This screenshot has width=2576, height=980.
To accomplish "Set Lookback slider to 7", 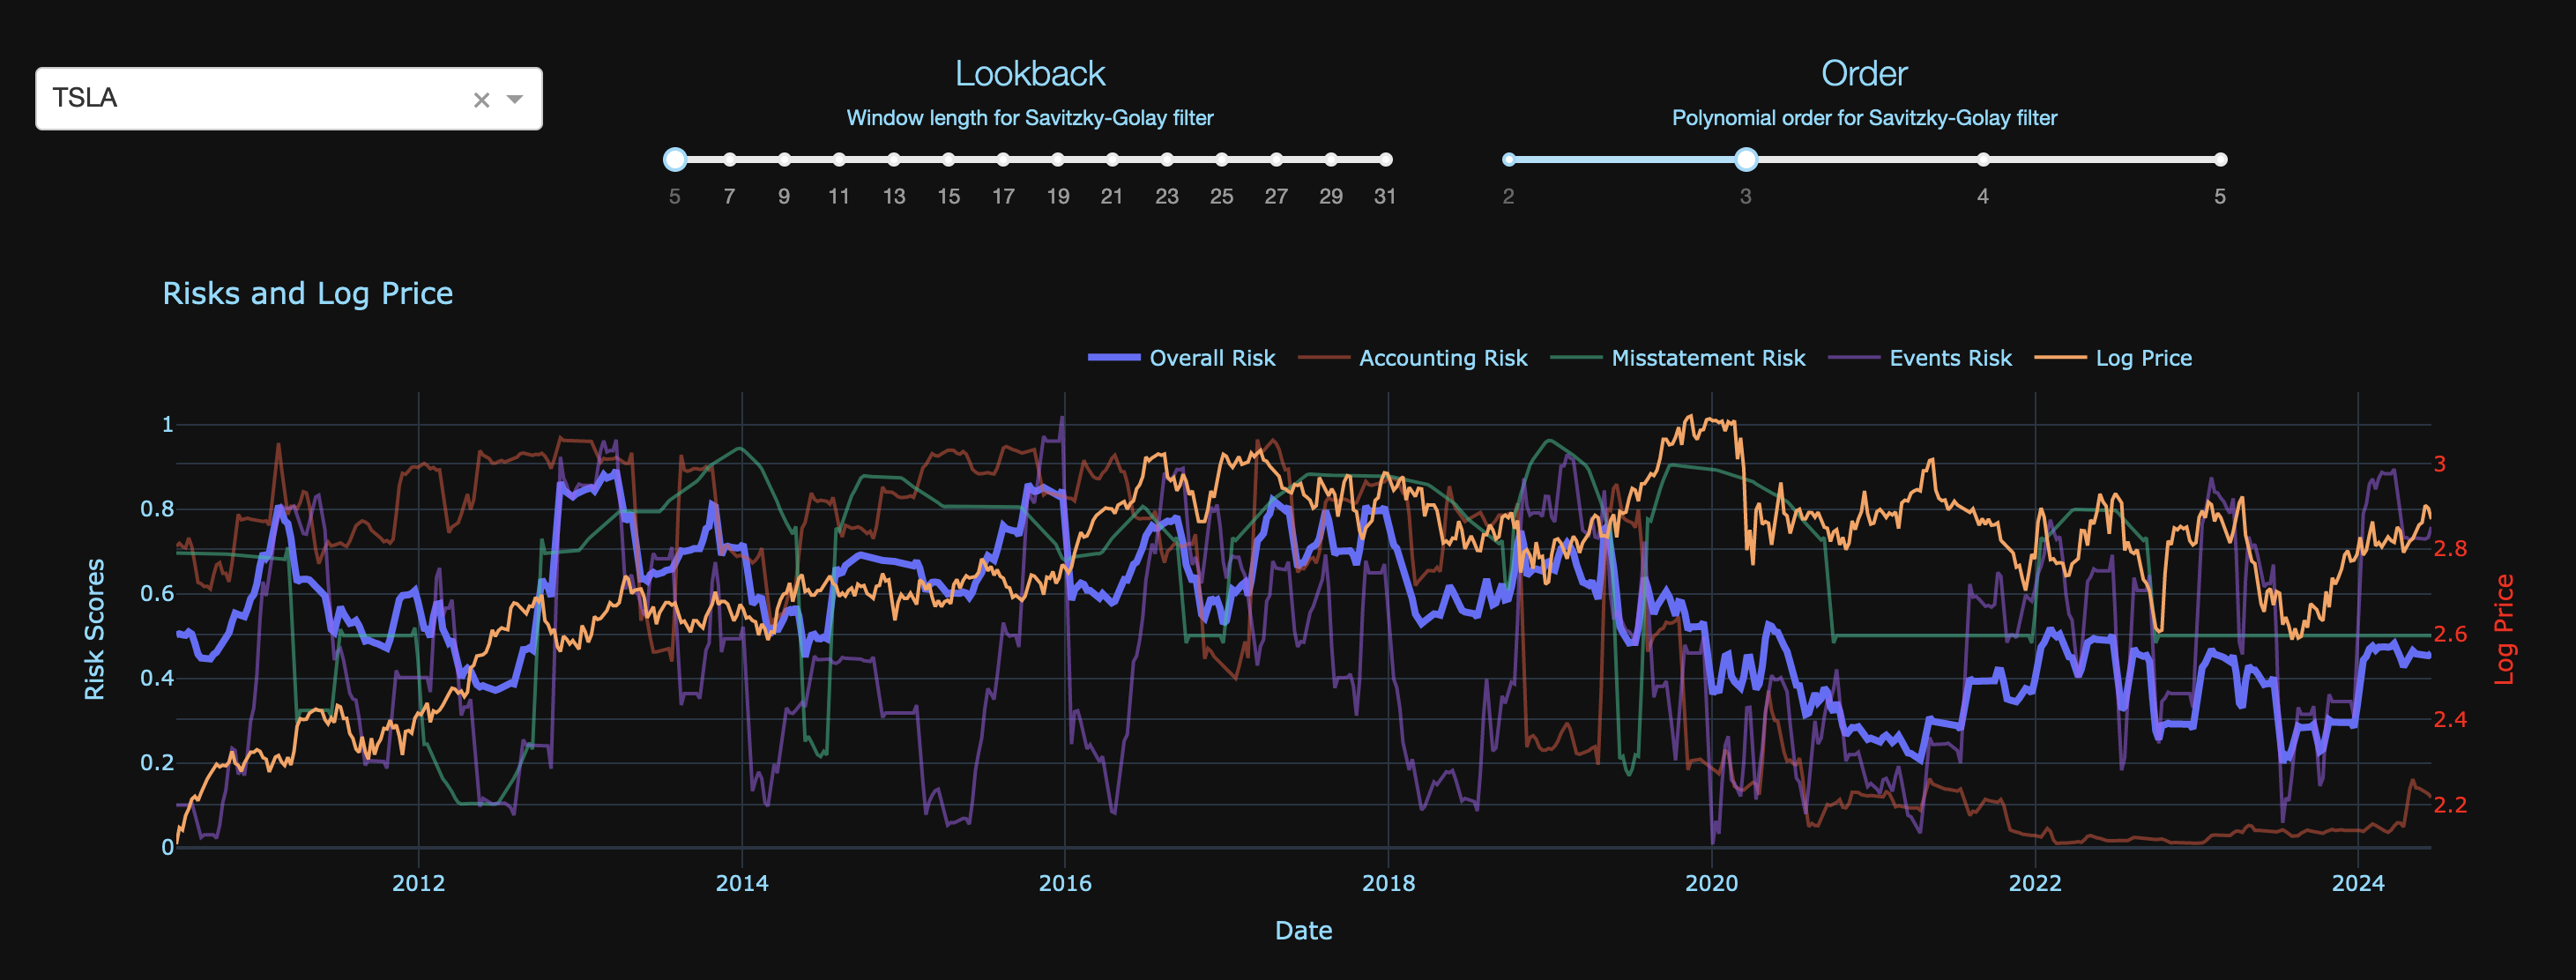I will [730, 160].
